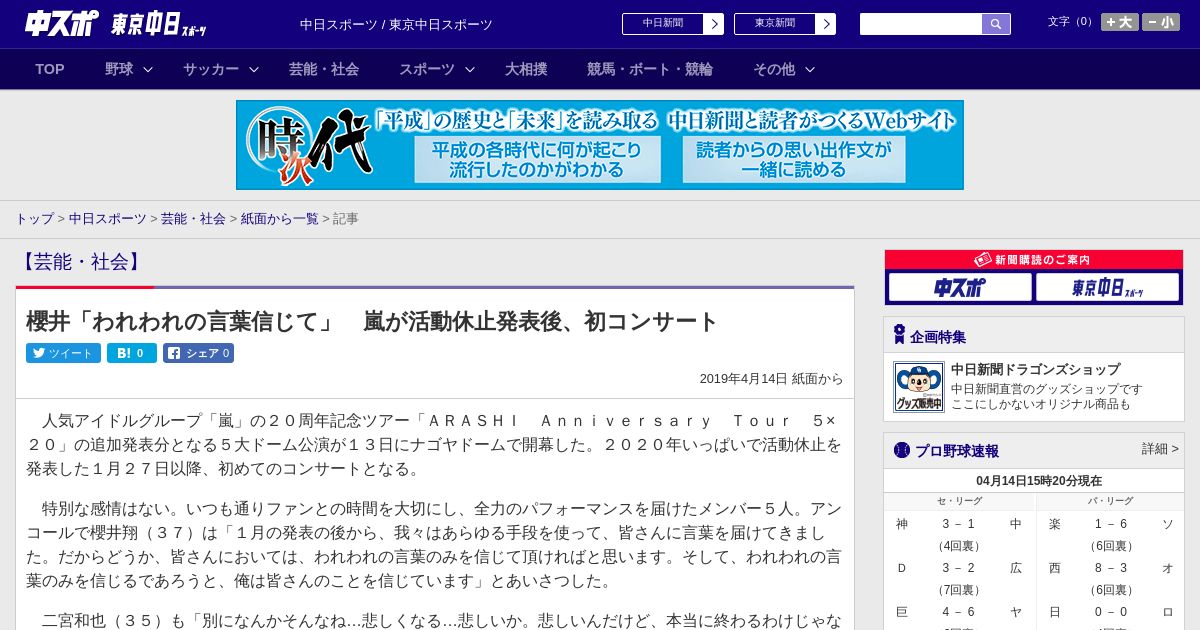Click 新聞購読のご案内 red header
Screen dimensions: 1200x630
click(1034, 260)
